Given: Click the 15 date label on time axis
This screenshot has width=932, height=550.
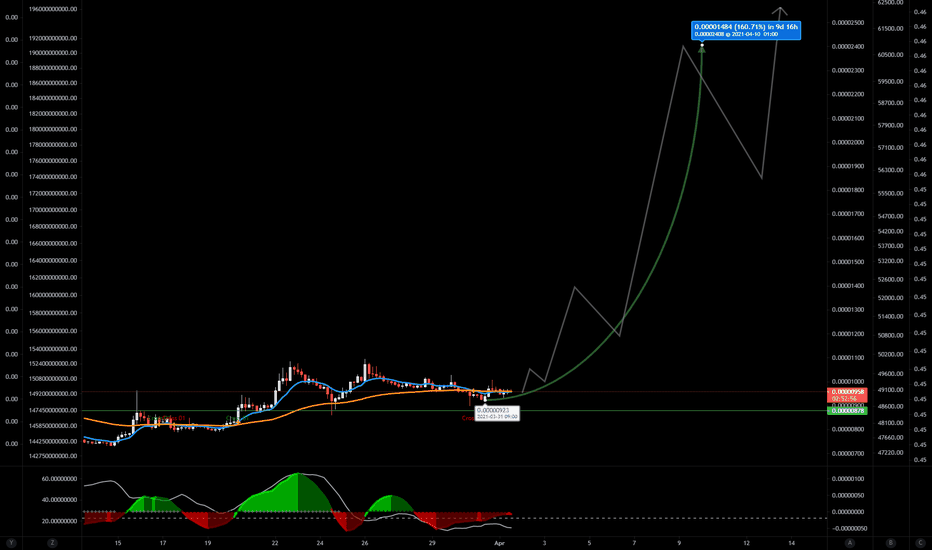Looking at the screenshot, I should 118,543.
